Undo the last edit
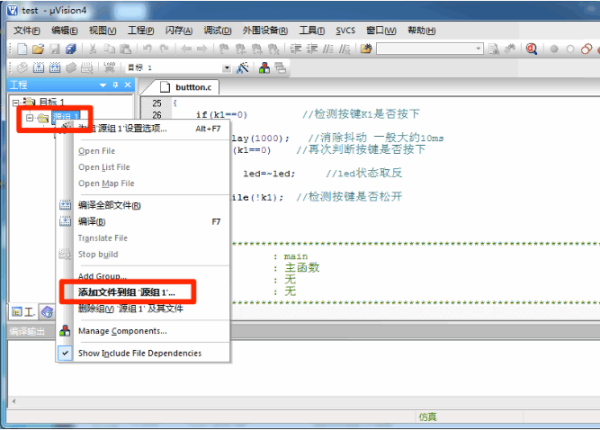Viewport: 600px width, 430px height. click(x=147, y=49)
